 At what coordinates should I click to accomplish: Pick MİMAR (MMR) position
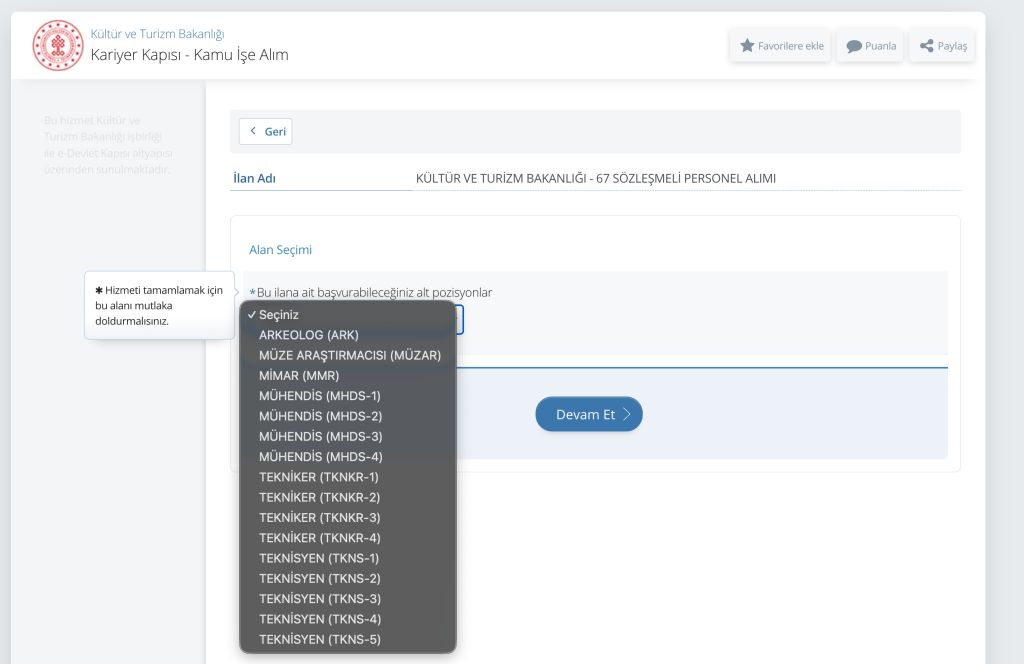pyautogui.click(x=348, y=375)
